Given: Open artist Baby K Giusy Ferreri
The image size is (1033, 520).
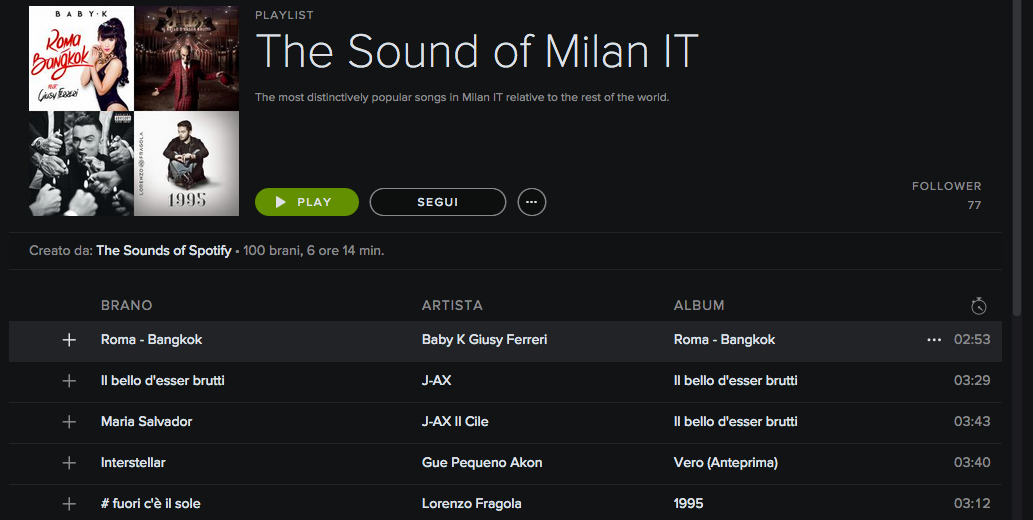Looking at the screenshot, I should pos(485,340).
